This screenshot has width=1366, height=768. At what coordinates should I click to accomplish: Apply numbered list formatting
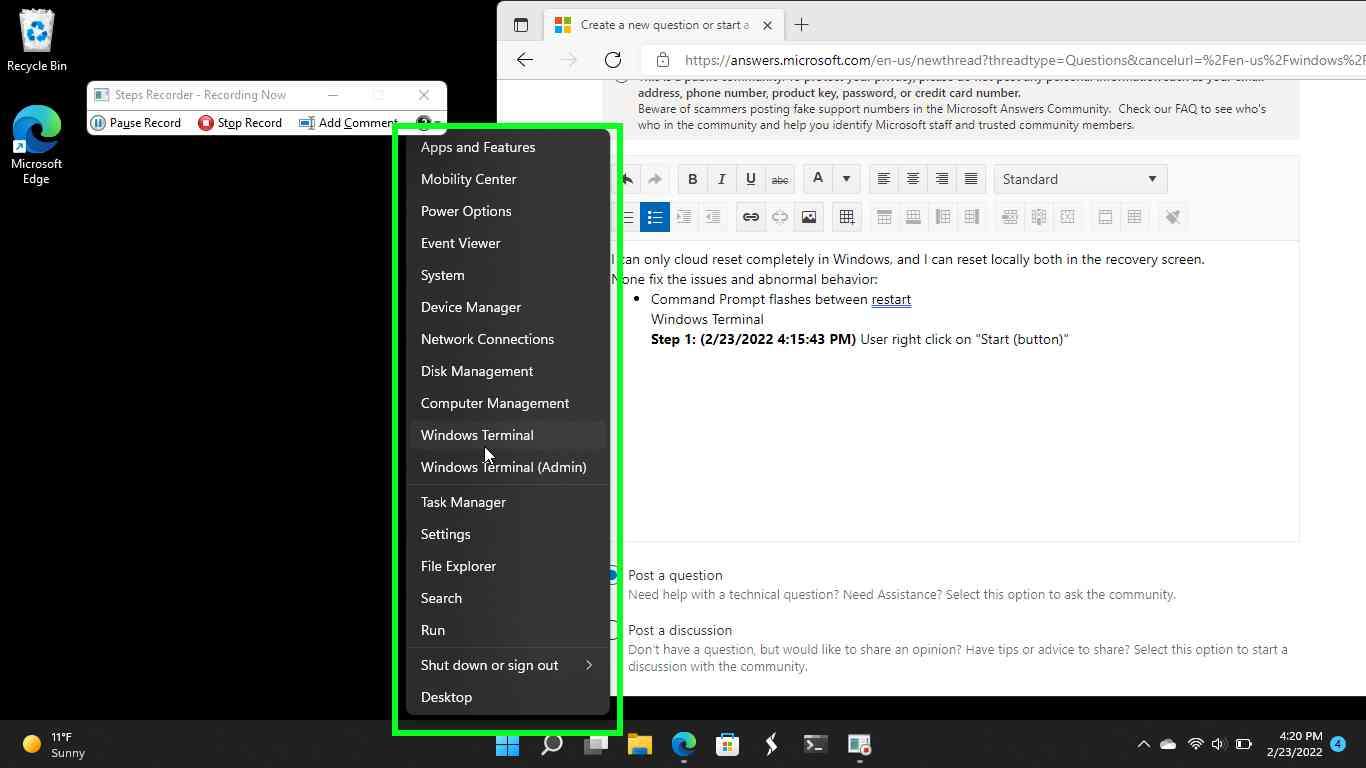[627, 217]
